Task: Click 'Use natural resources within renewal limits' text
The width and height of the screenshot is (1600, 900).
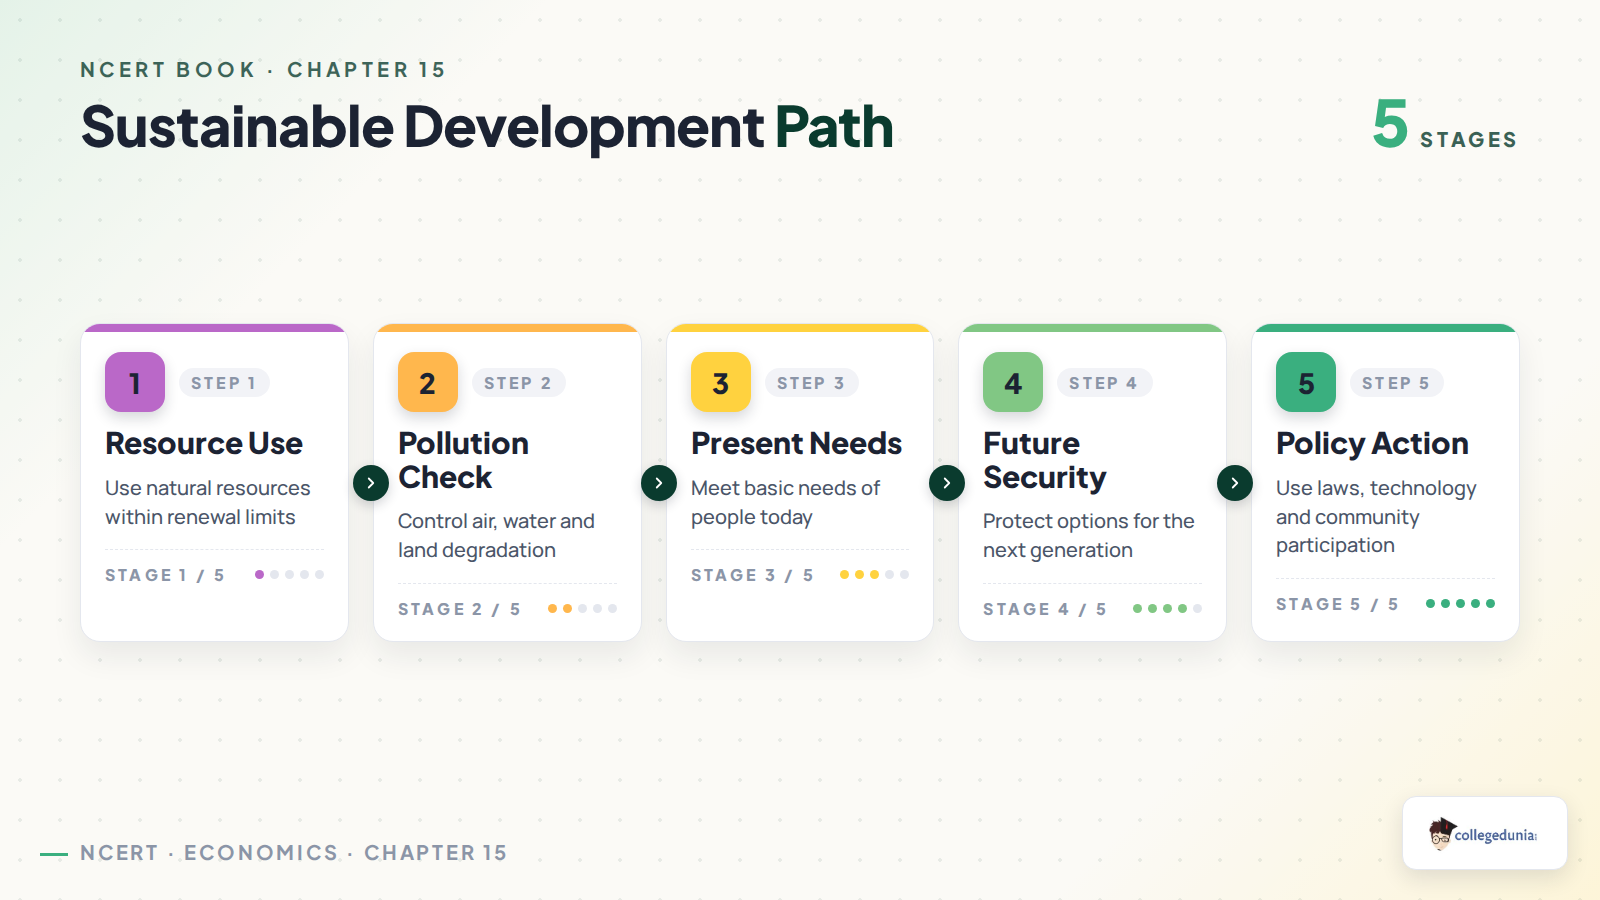Action: [x=208, y=503]
